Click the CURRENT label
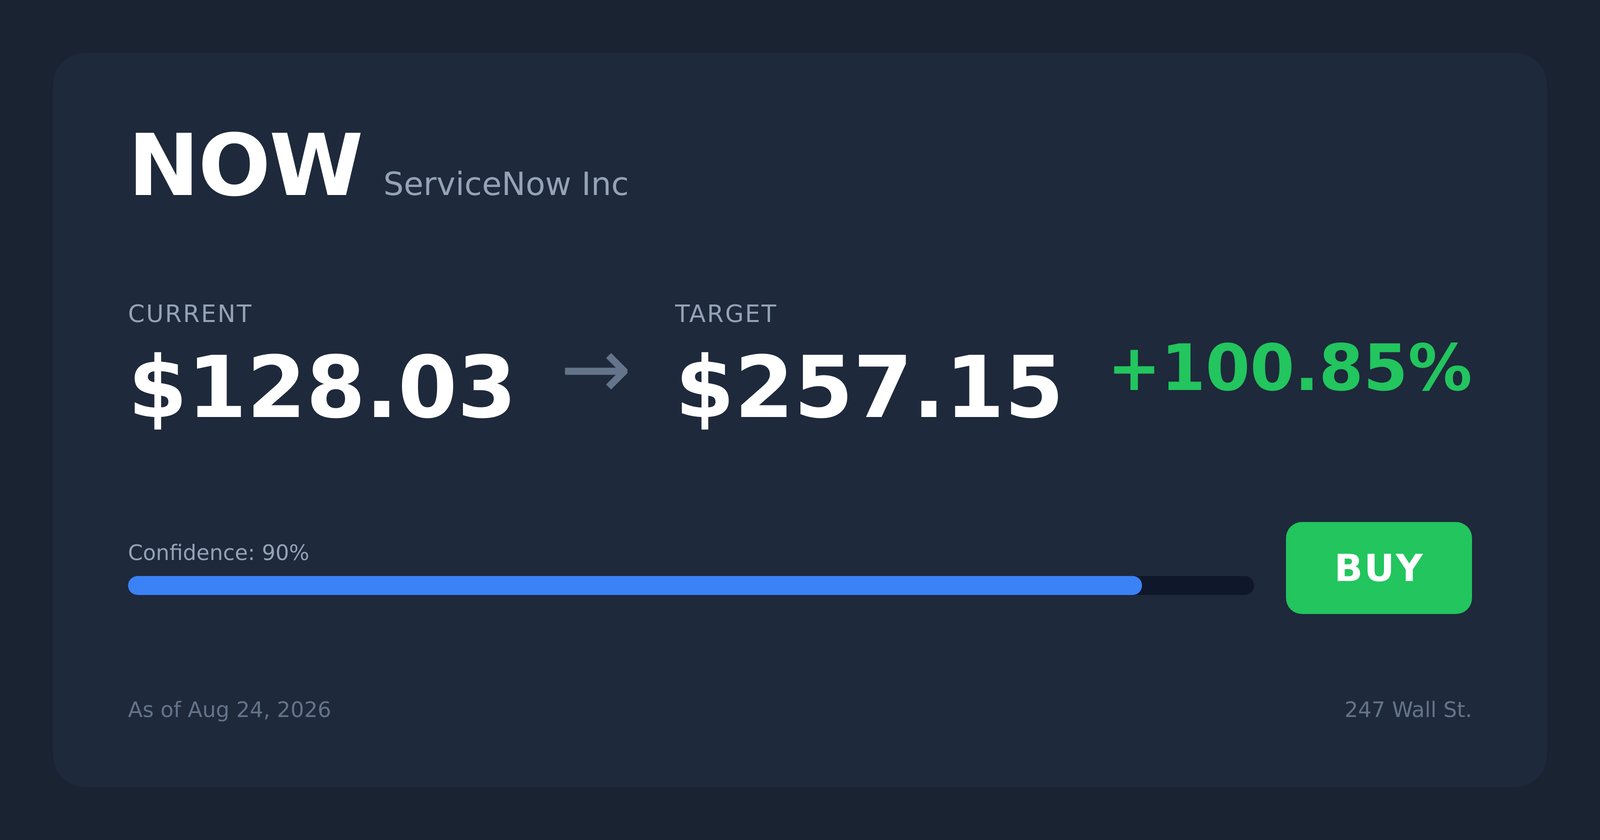This screenshot has height=840, width=1600. [x=190, y=314]
